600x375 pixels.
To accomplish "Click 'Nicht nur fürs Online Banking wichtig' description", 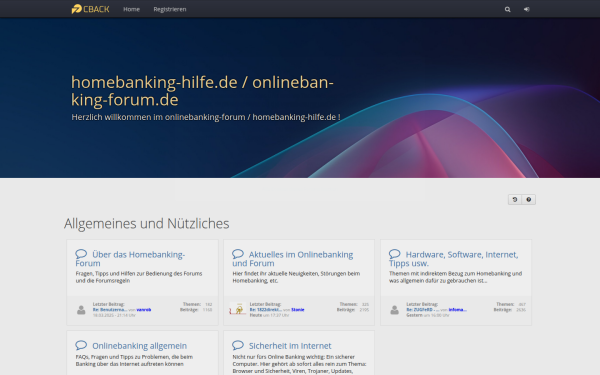I will (x=299, y=364).
